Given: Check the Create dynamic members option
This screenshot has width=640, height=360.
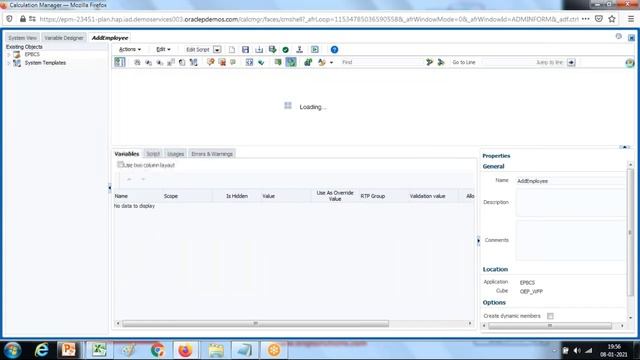Looking at the screenshot, I should pyautogui.click(x=550, y=316).
